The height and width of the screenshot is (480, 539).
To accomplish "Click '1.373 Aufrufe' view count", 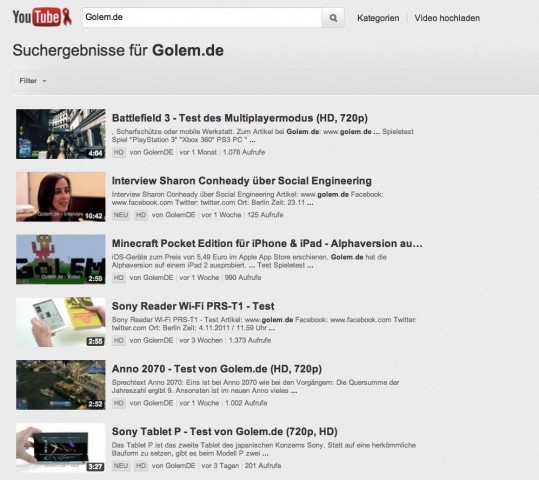I will point(250,341).
